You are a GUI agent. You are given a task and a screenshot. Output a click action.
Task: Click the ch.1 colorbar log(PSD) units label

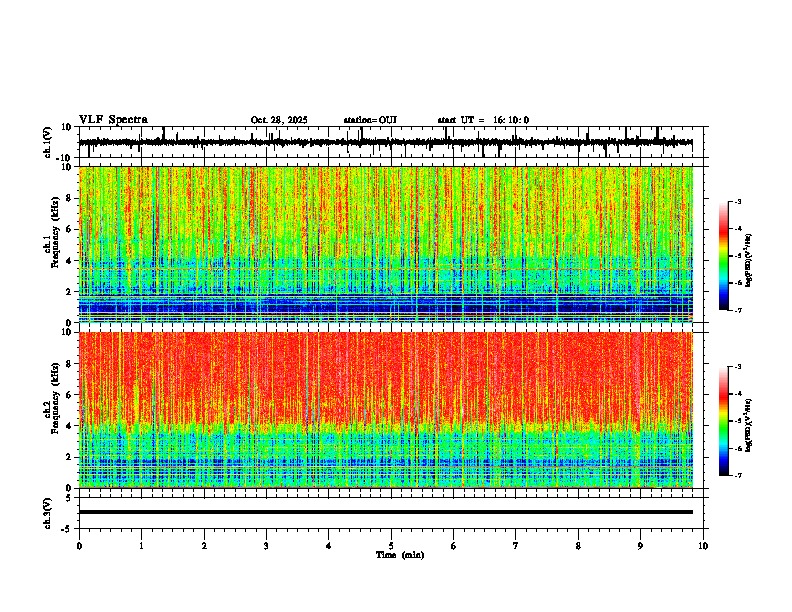coord(749,260)
